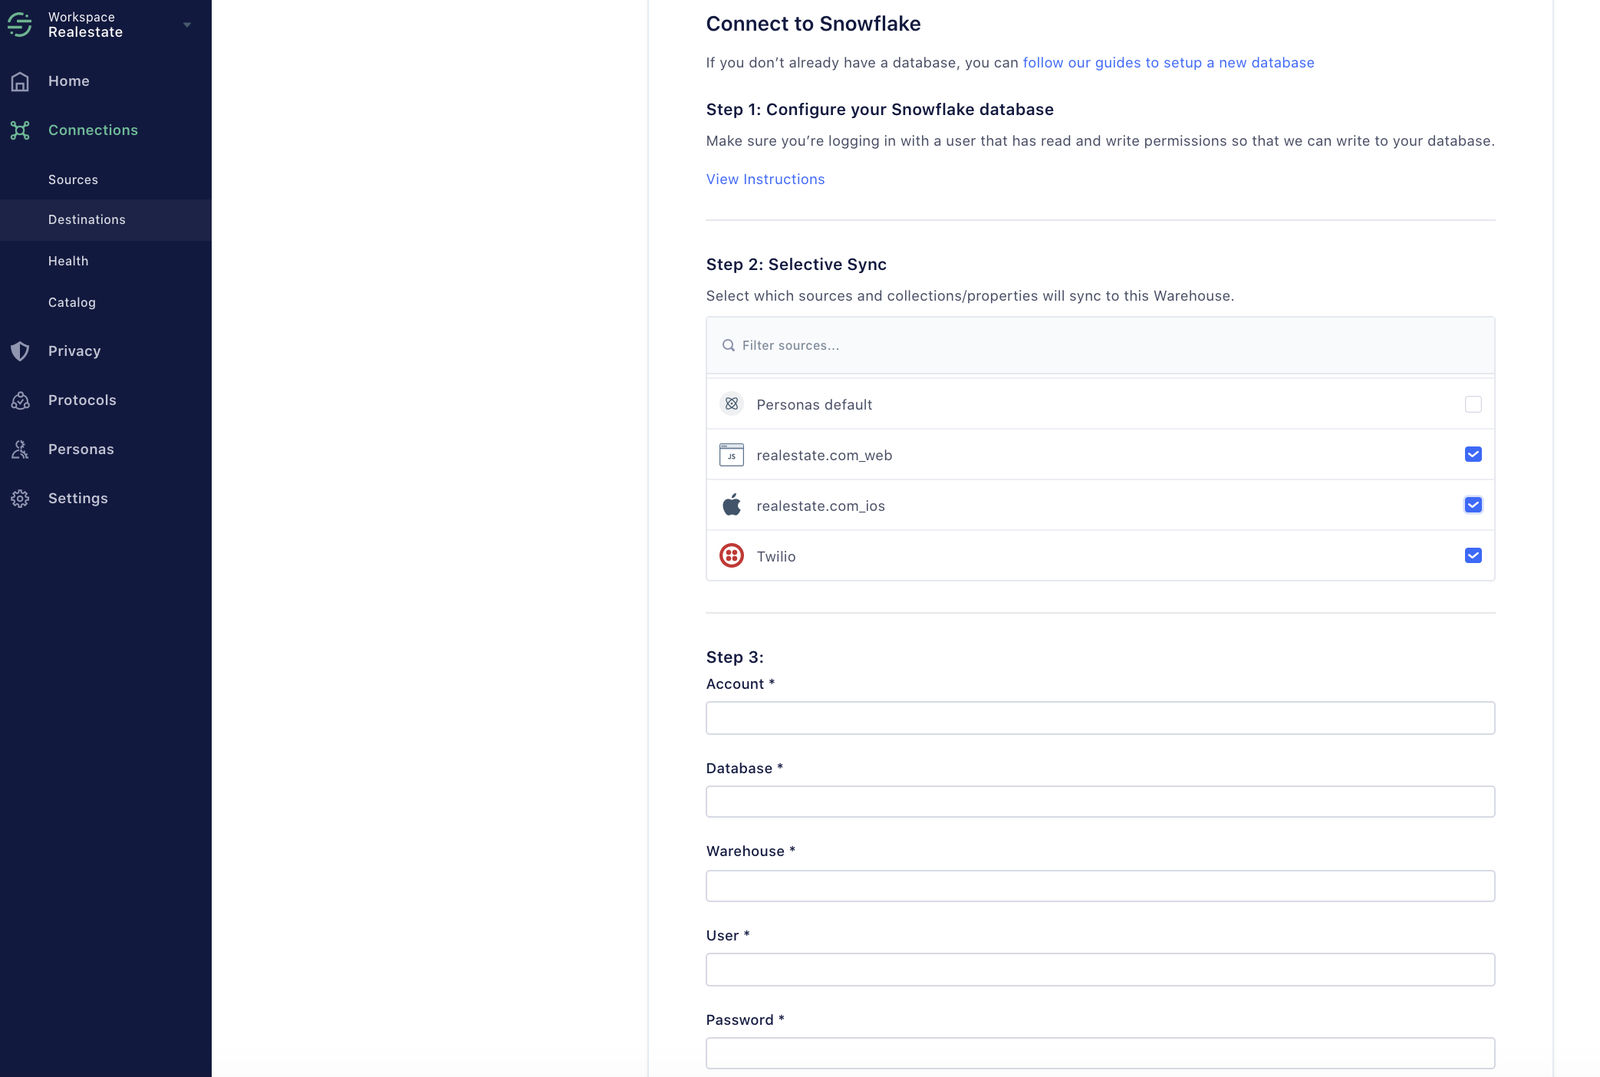Open the Health sidebar item

(68, 261)
